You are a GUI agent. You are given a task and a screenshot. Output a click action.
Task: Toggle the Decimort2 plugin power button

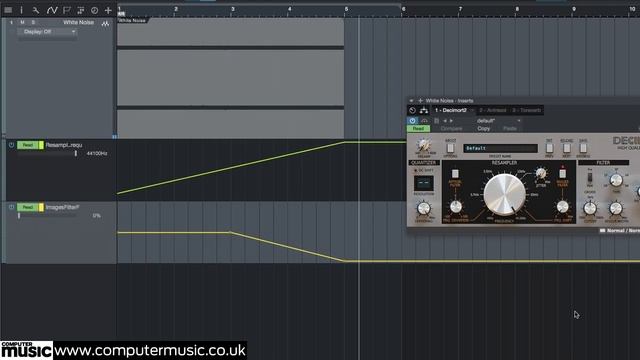[x=412, y=121]
